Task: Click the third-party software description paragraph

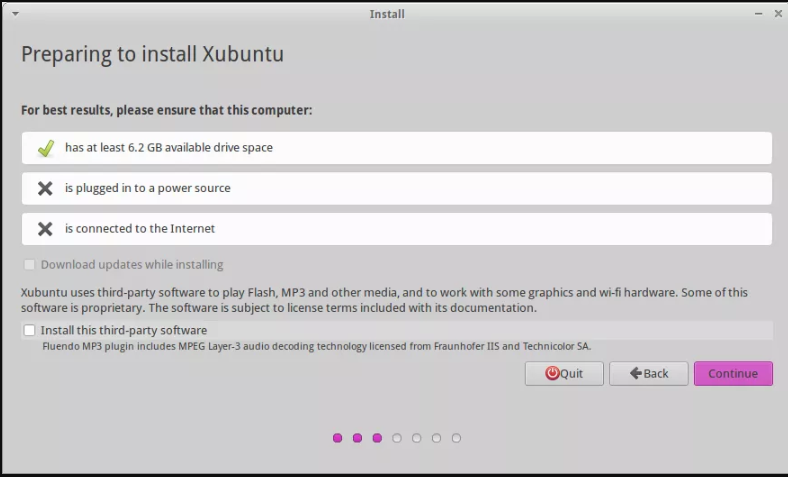Action: pyautogui.click(x=384, y=300)
